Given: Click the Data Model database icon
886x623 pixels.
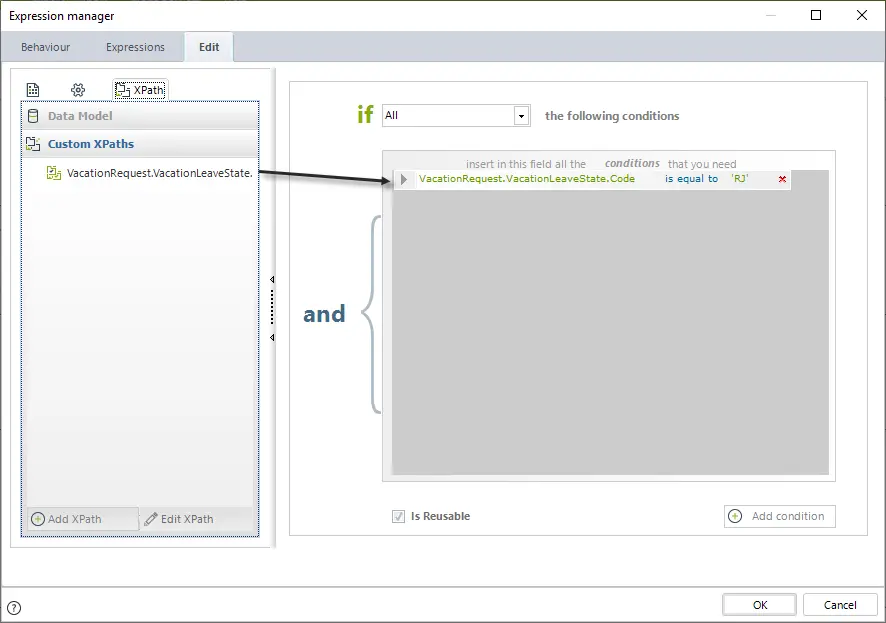Looking at the screenshot, I should 33,116.
